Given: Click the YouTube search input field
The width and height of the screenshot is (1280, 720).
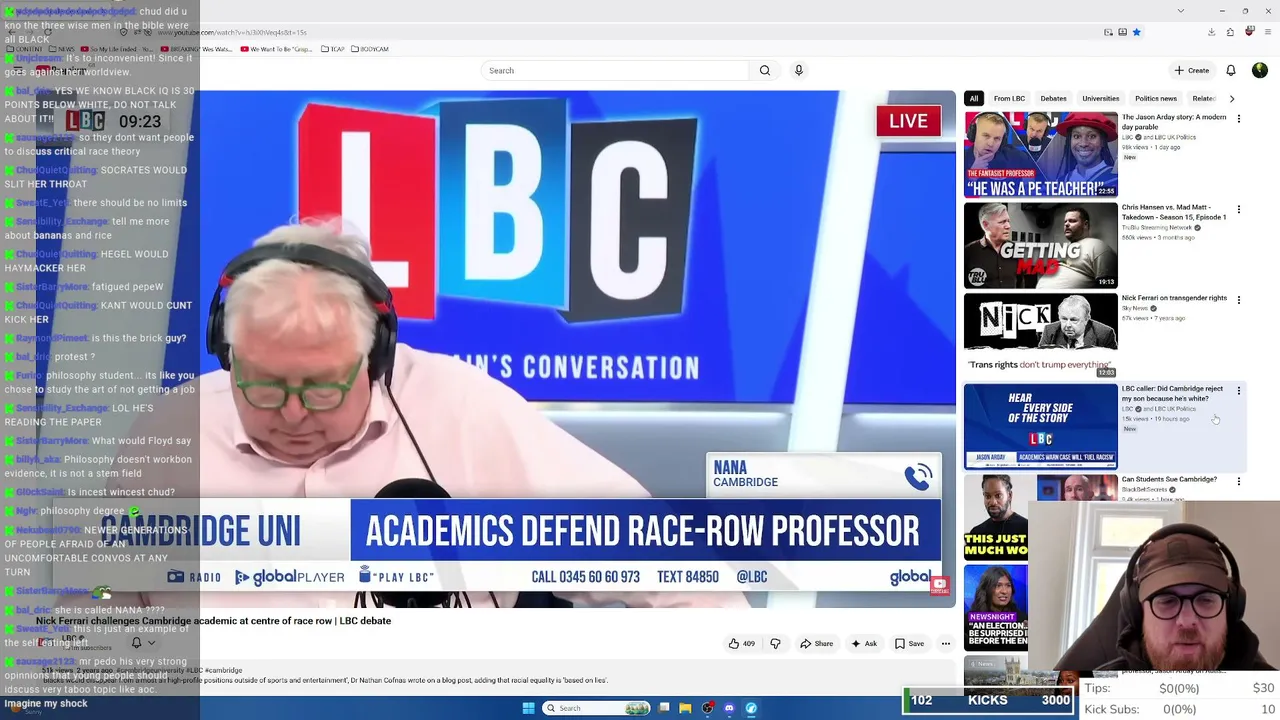Looking at the screenshot, I should [x=615, y=70].
